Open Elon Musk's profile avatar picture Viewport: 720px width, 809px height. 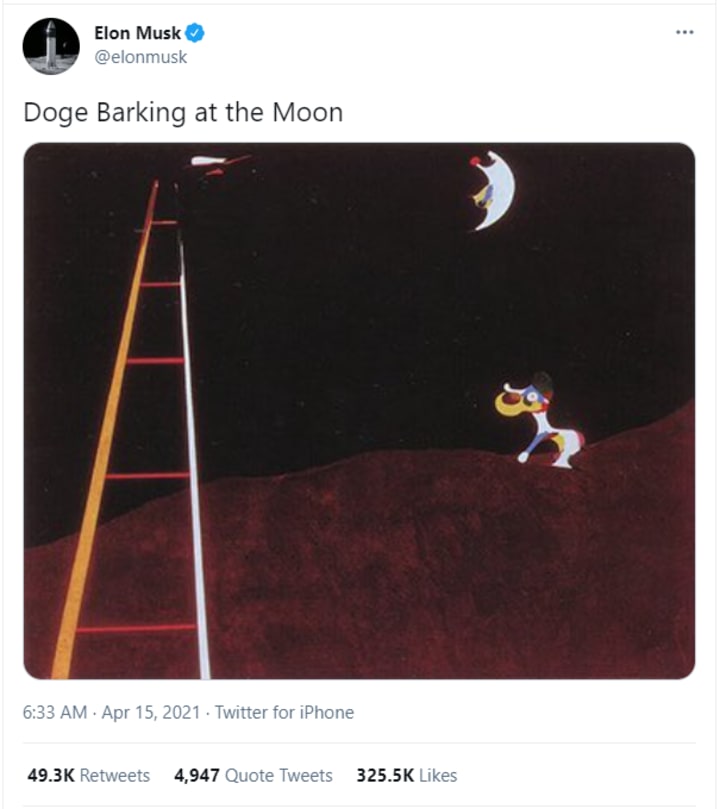pyautogui.click(x=51, y=46)
